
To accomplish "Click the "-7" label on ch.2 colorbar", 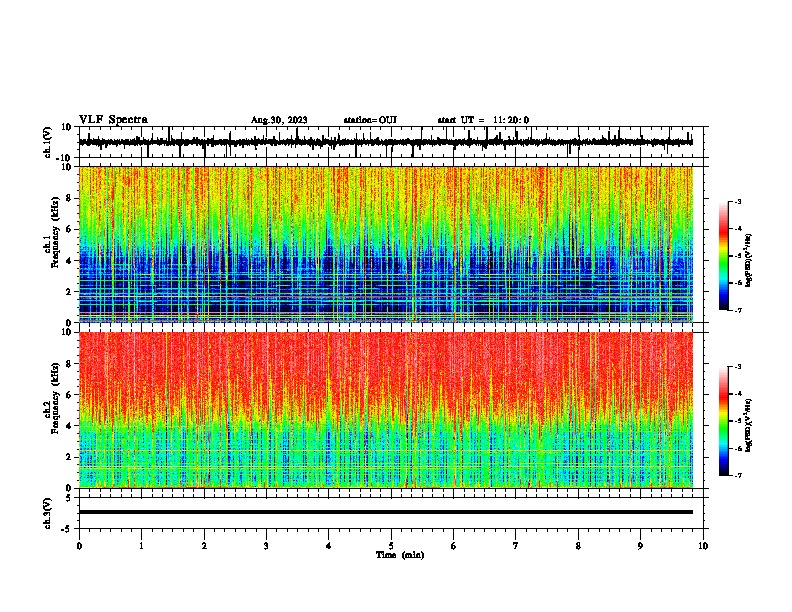I will 737,476.
